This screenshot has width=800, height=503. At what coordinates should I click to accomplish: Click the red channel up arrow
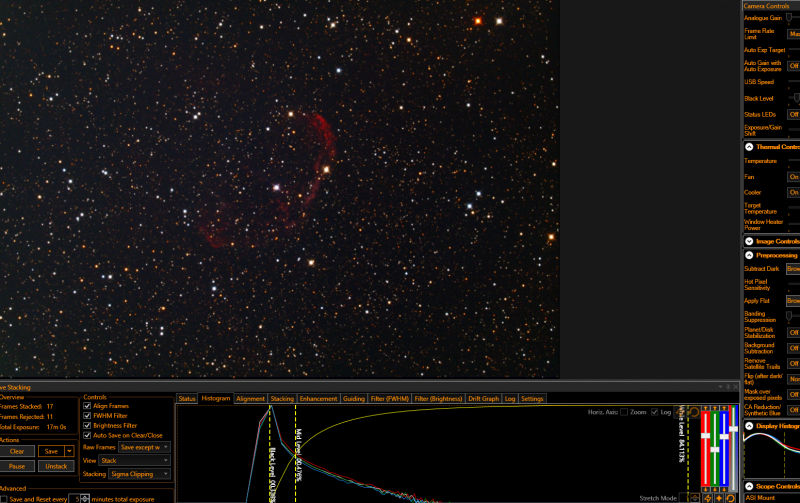click(706, 408)
